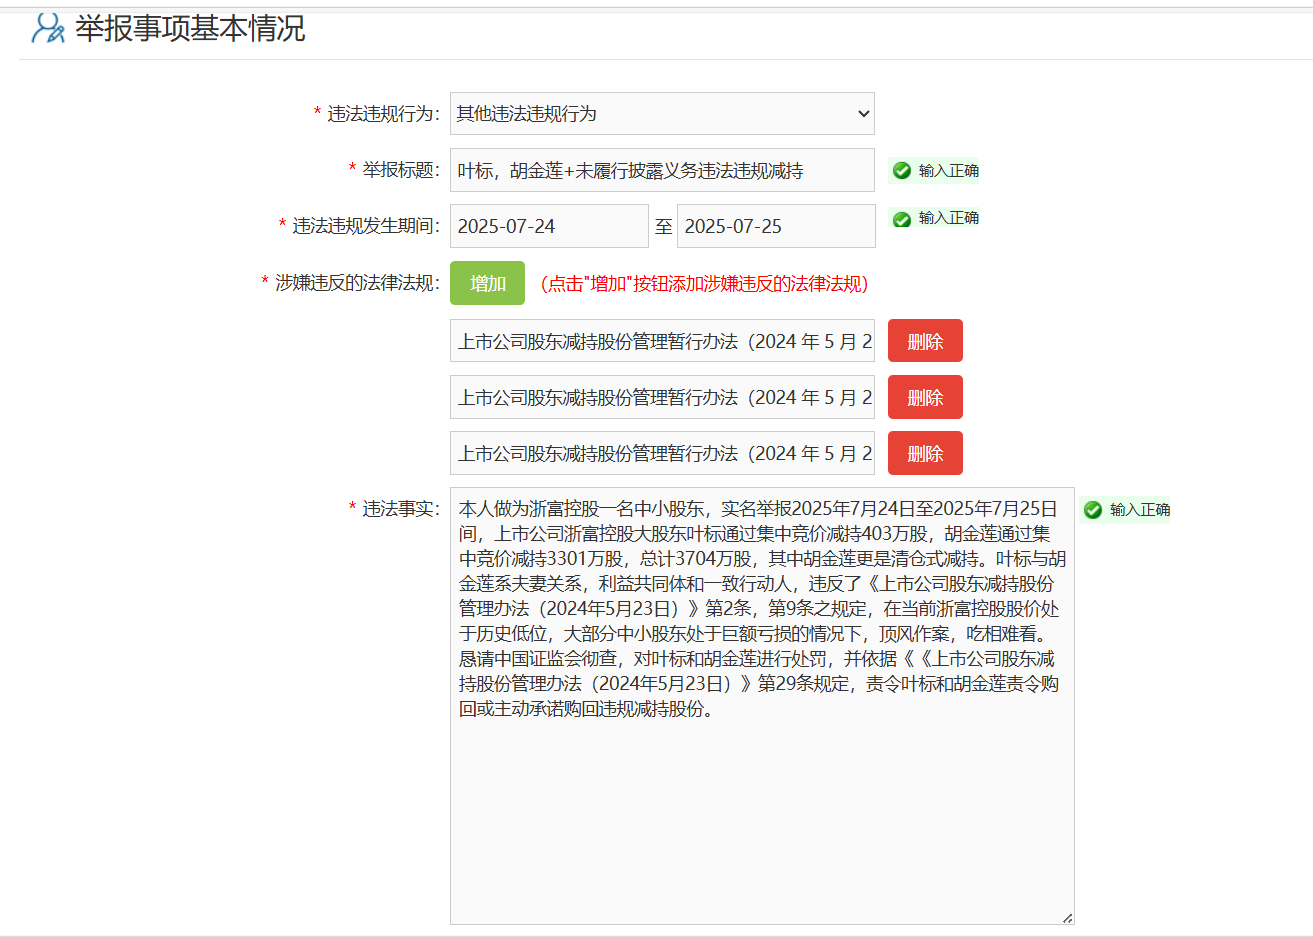Click the red hint text about 增加 button
The image size is (1313, 937).
(x=704, y=284)
